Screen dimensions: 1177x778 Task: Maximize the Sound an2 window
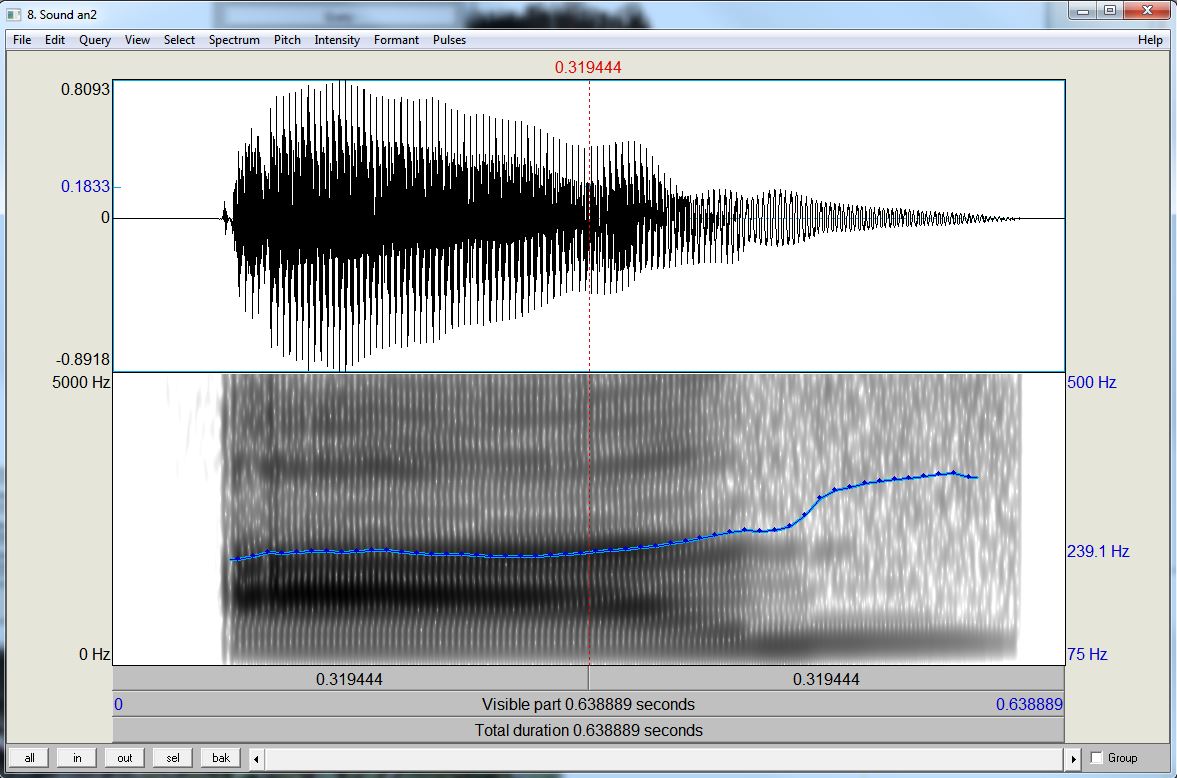point(1110,11)
